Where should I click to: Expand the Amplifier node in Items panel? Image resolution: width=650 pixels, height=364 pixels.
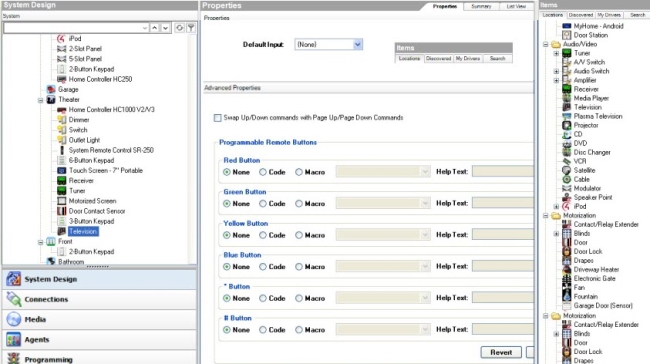pos(556,80)
